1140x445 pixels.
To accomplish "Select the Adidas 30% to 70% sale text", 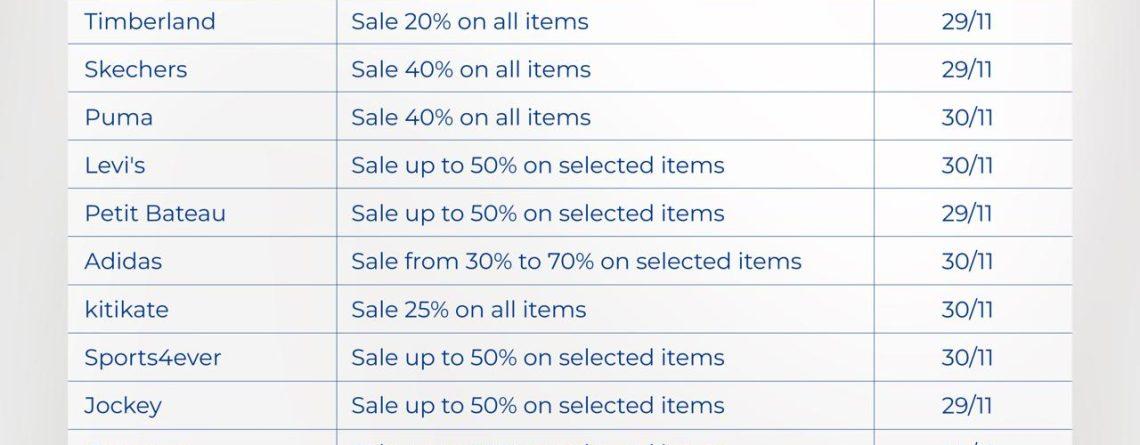I will (x=576, y=261).
